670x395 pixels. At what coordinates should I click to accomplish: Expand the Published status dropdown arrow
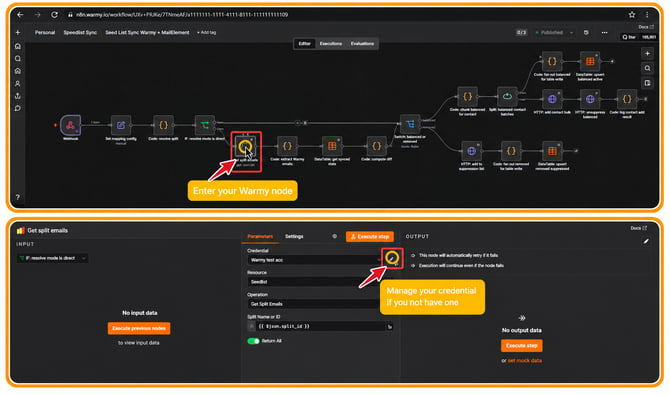coord(571,32)
